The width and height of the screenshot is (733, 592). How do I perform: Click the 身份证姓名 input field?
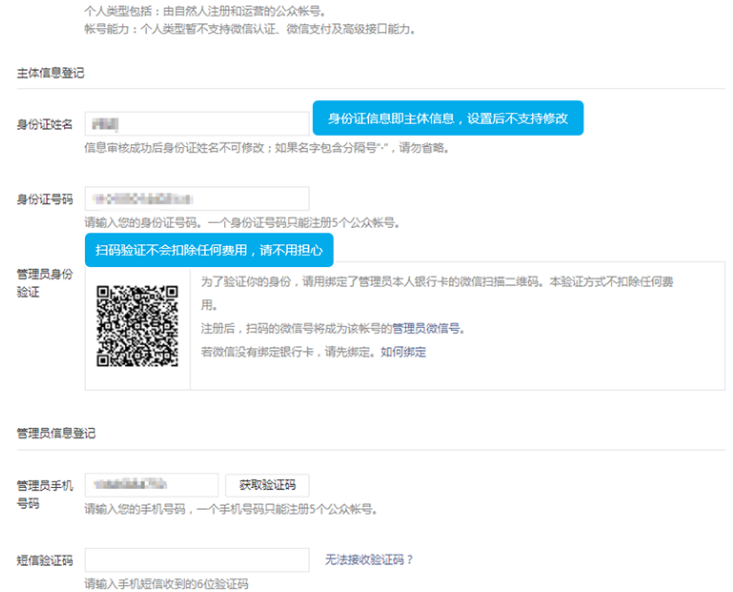click(196, 124)
